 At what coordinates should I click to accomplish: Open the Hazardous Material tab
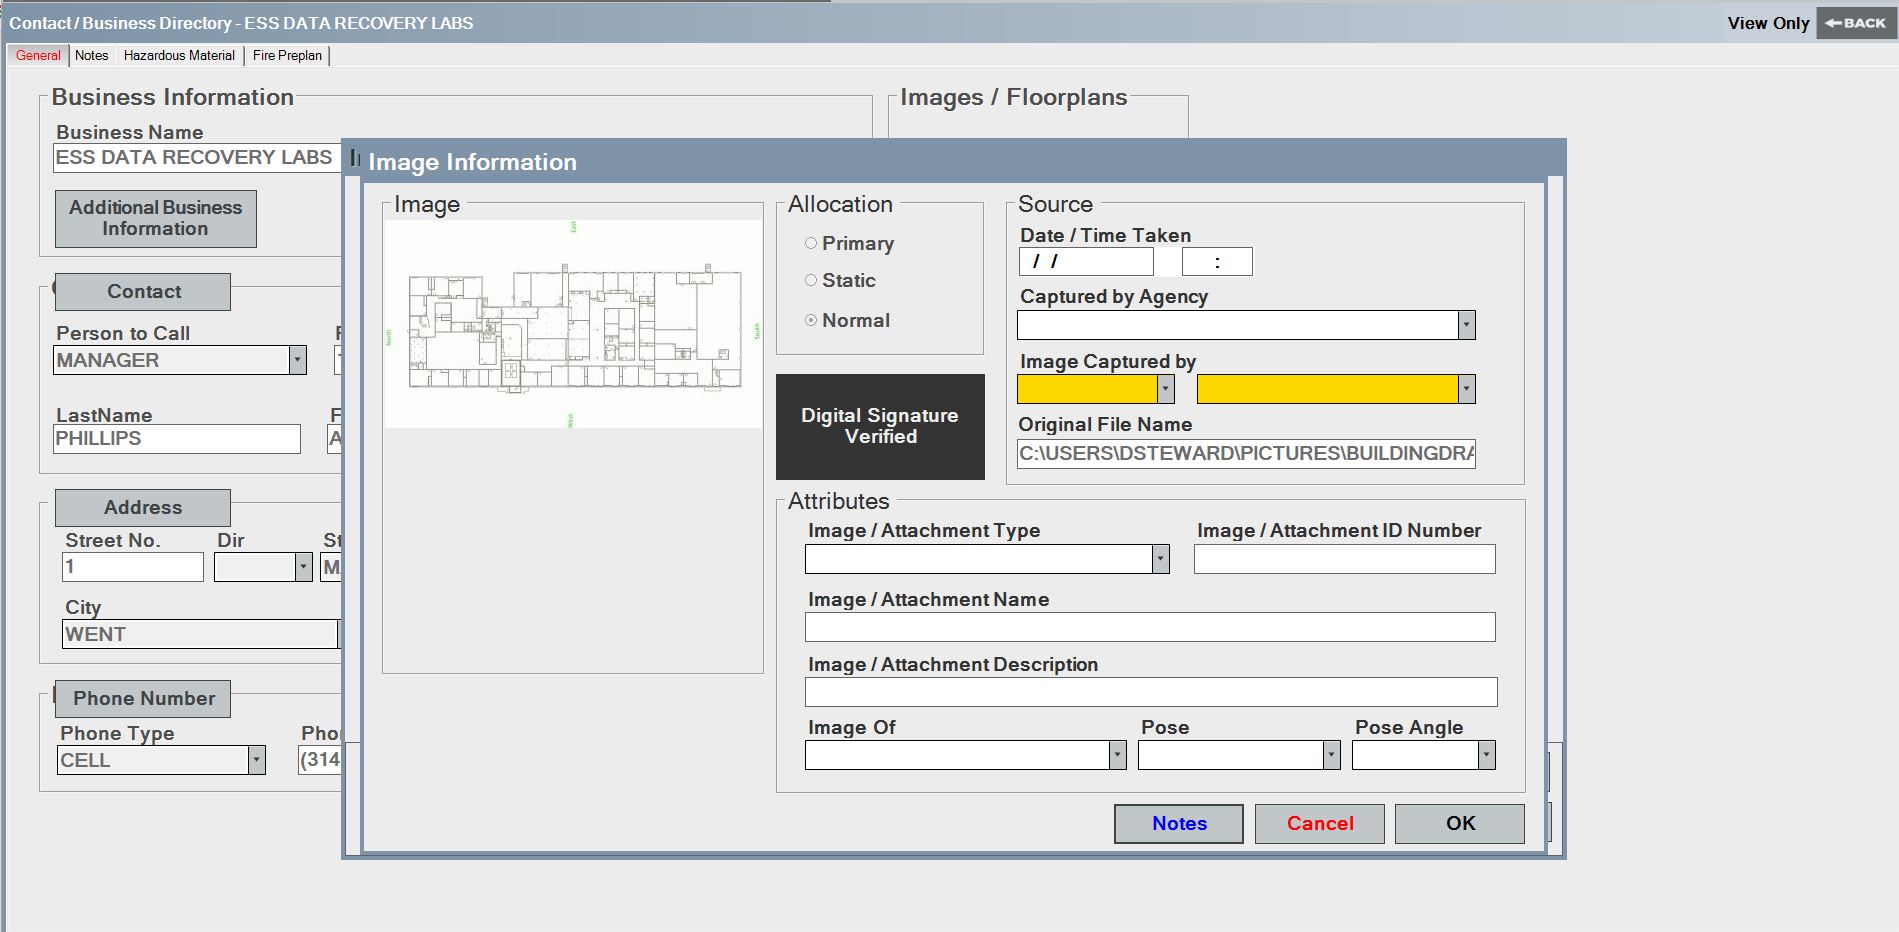(179, 55)
